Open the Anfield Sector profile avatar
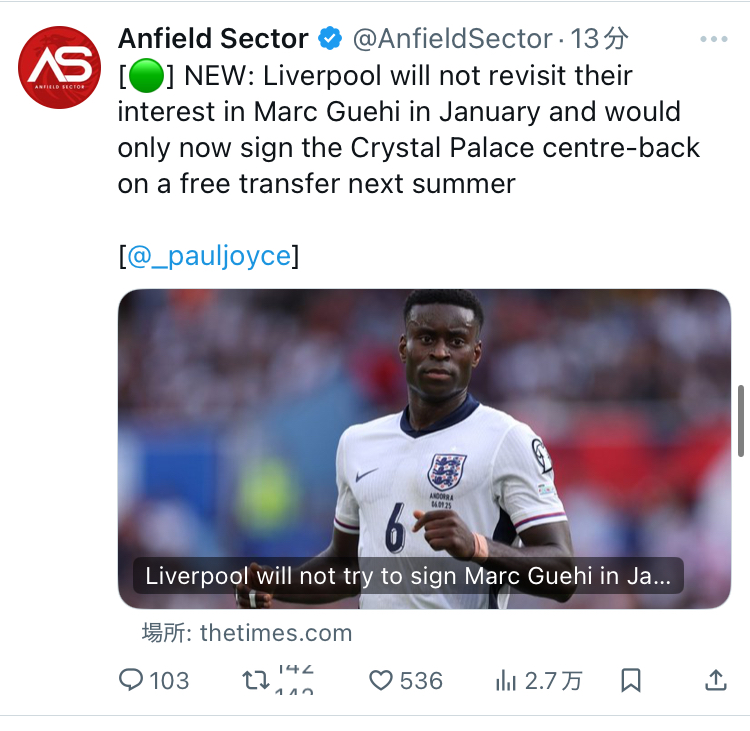The height and width of the screenshot is (731, 750). point(59,67)
